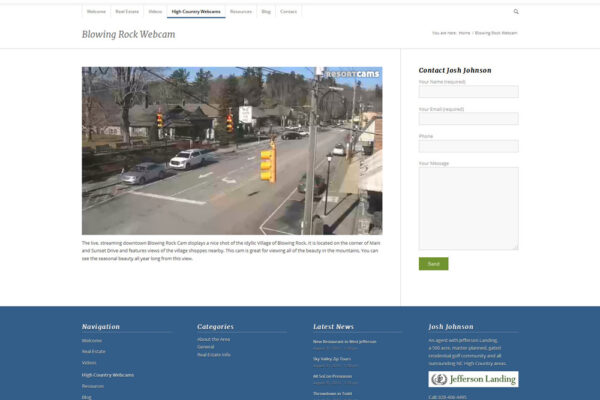This screenshot has width=600, height=400.
Task: Open Welcome link in footer Navigation
Action: (92, 341)
